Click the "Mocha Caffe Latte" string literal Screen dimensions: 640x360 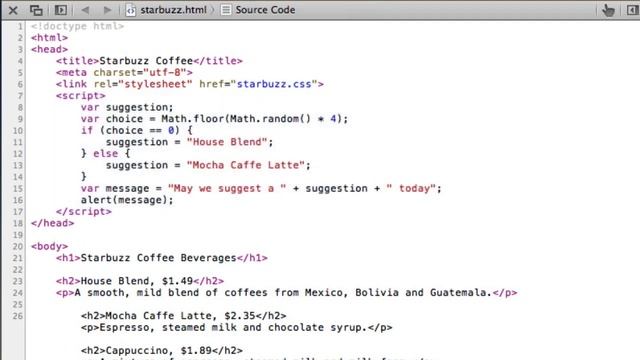click(x=245, y=165)
